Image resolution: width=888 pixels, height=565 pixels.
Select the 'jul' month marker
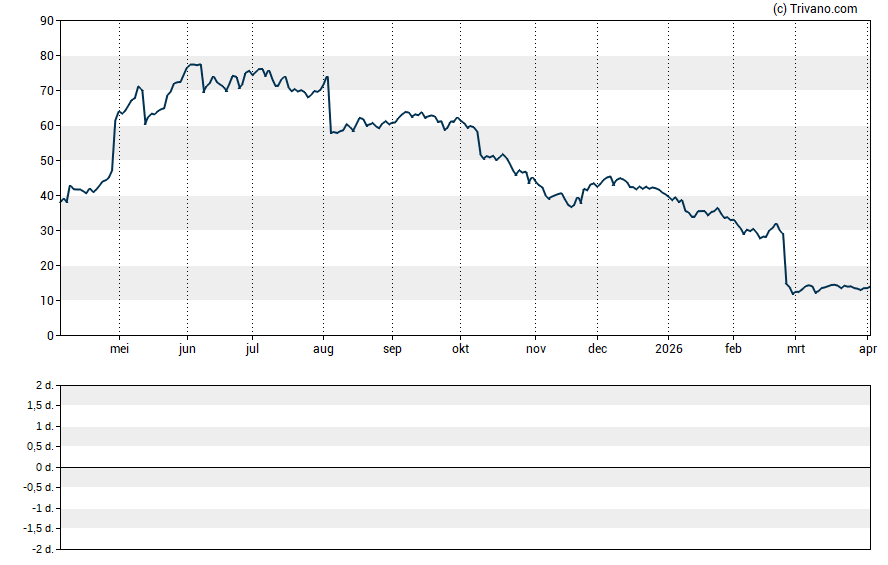pyautogui.click(x=252, y=349)
